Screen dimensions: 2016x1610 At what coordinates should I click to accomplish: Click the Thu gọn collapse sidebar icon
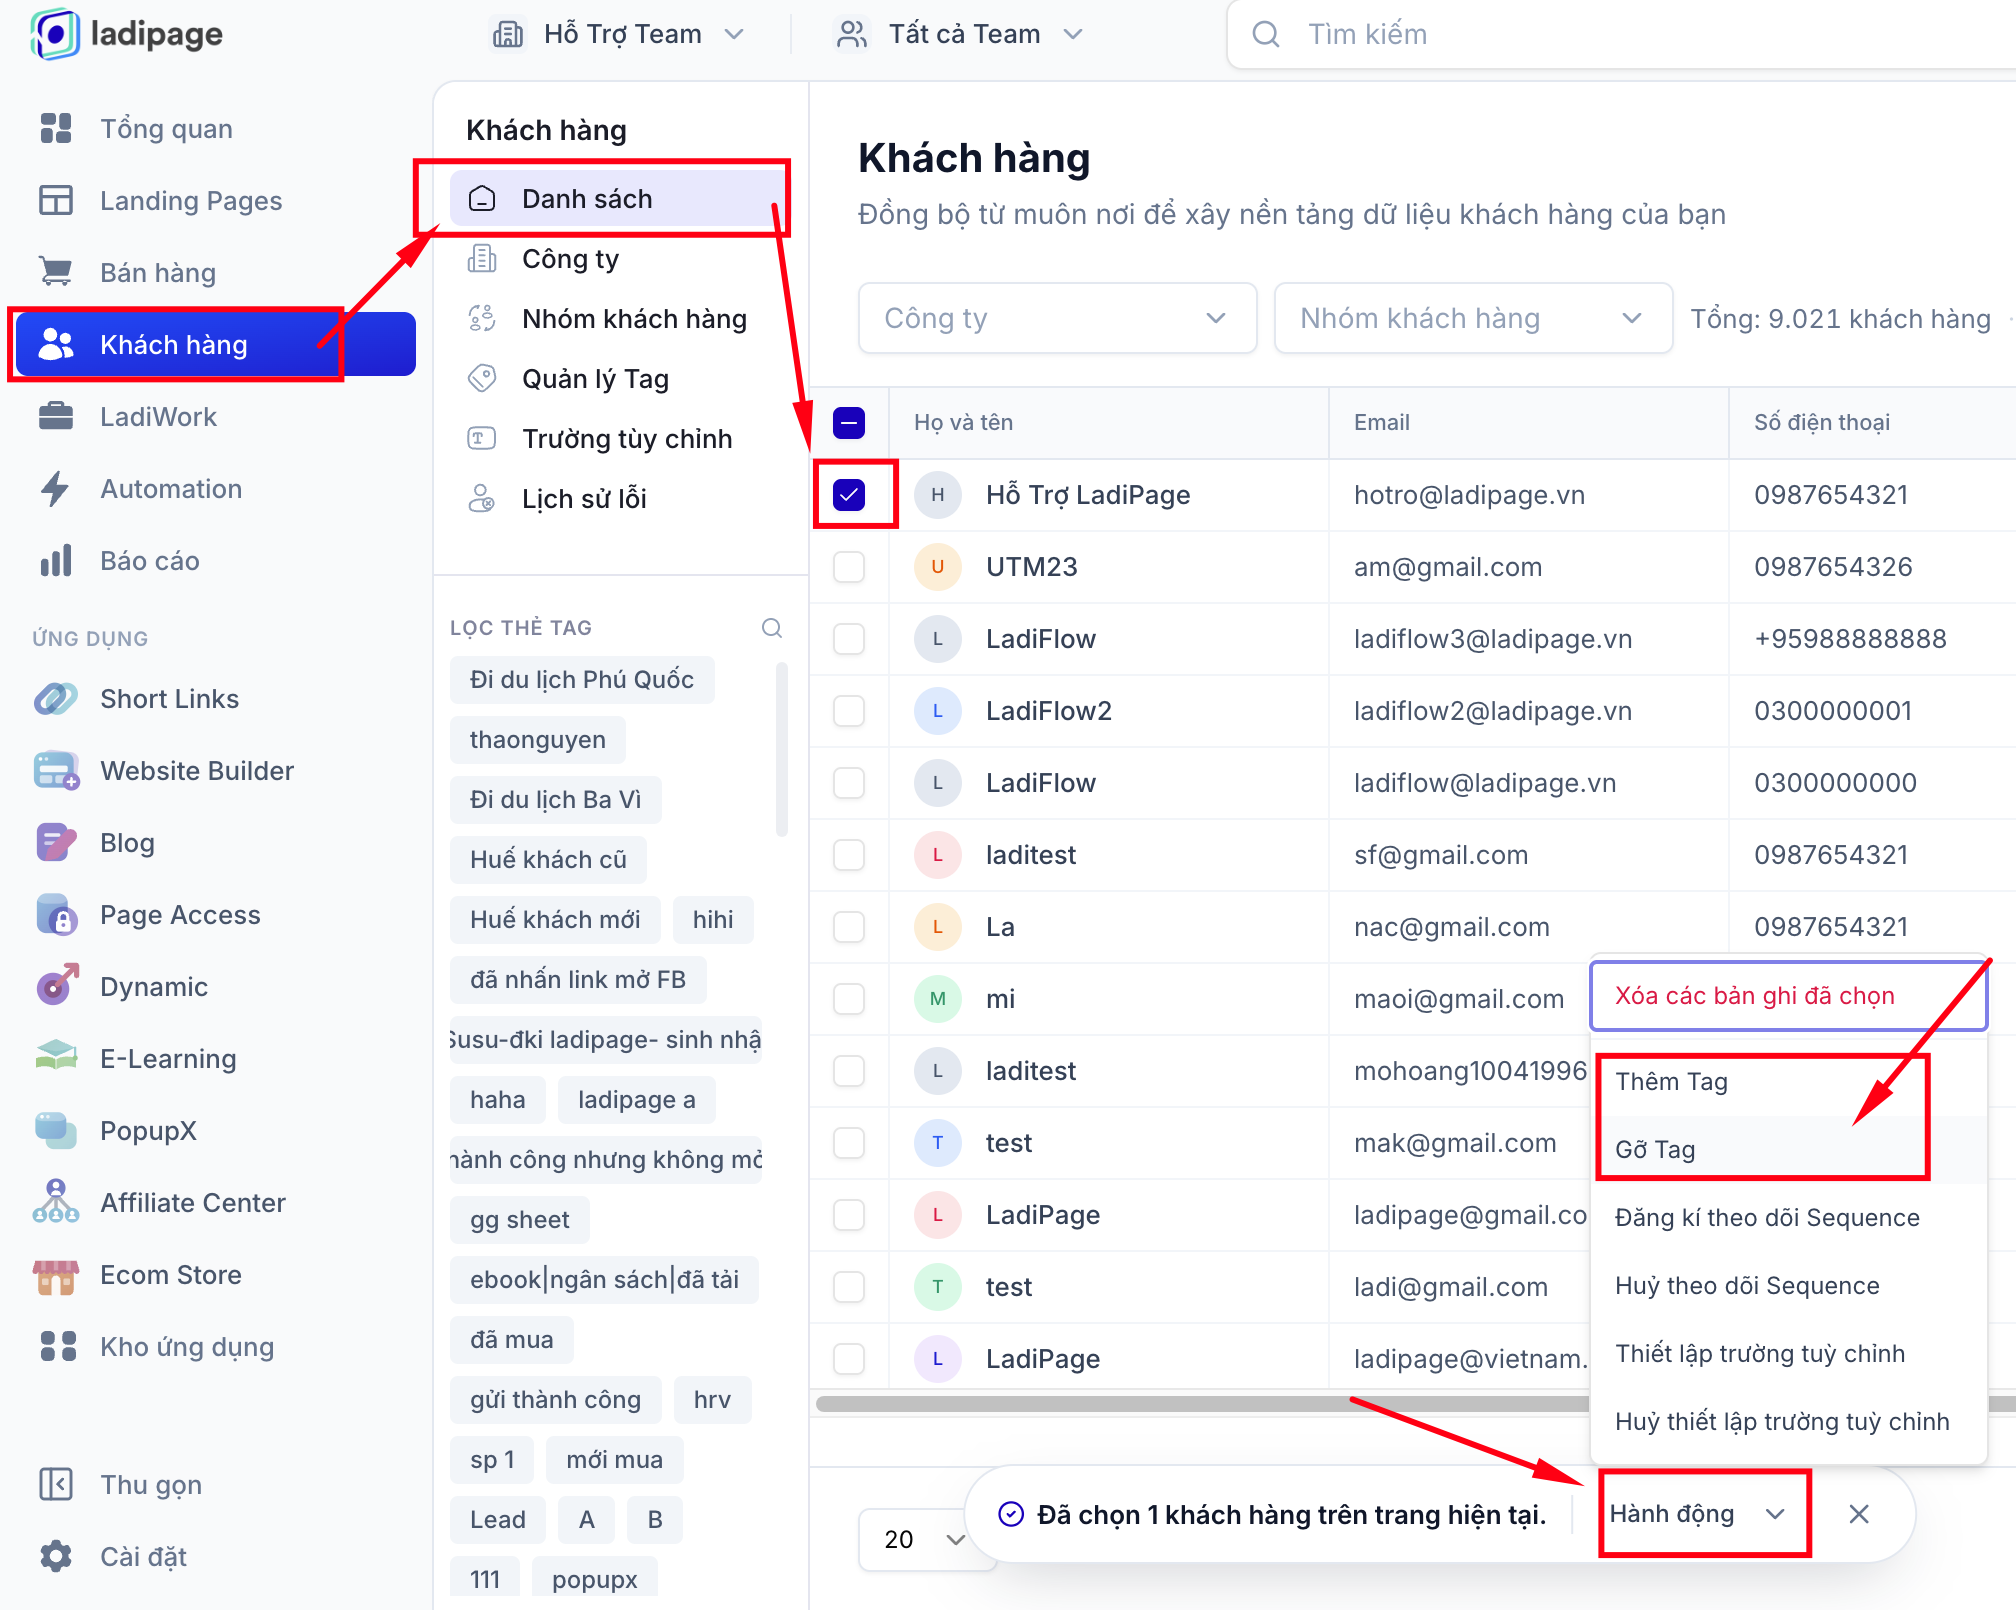coord(56,1485)
